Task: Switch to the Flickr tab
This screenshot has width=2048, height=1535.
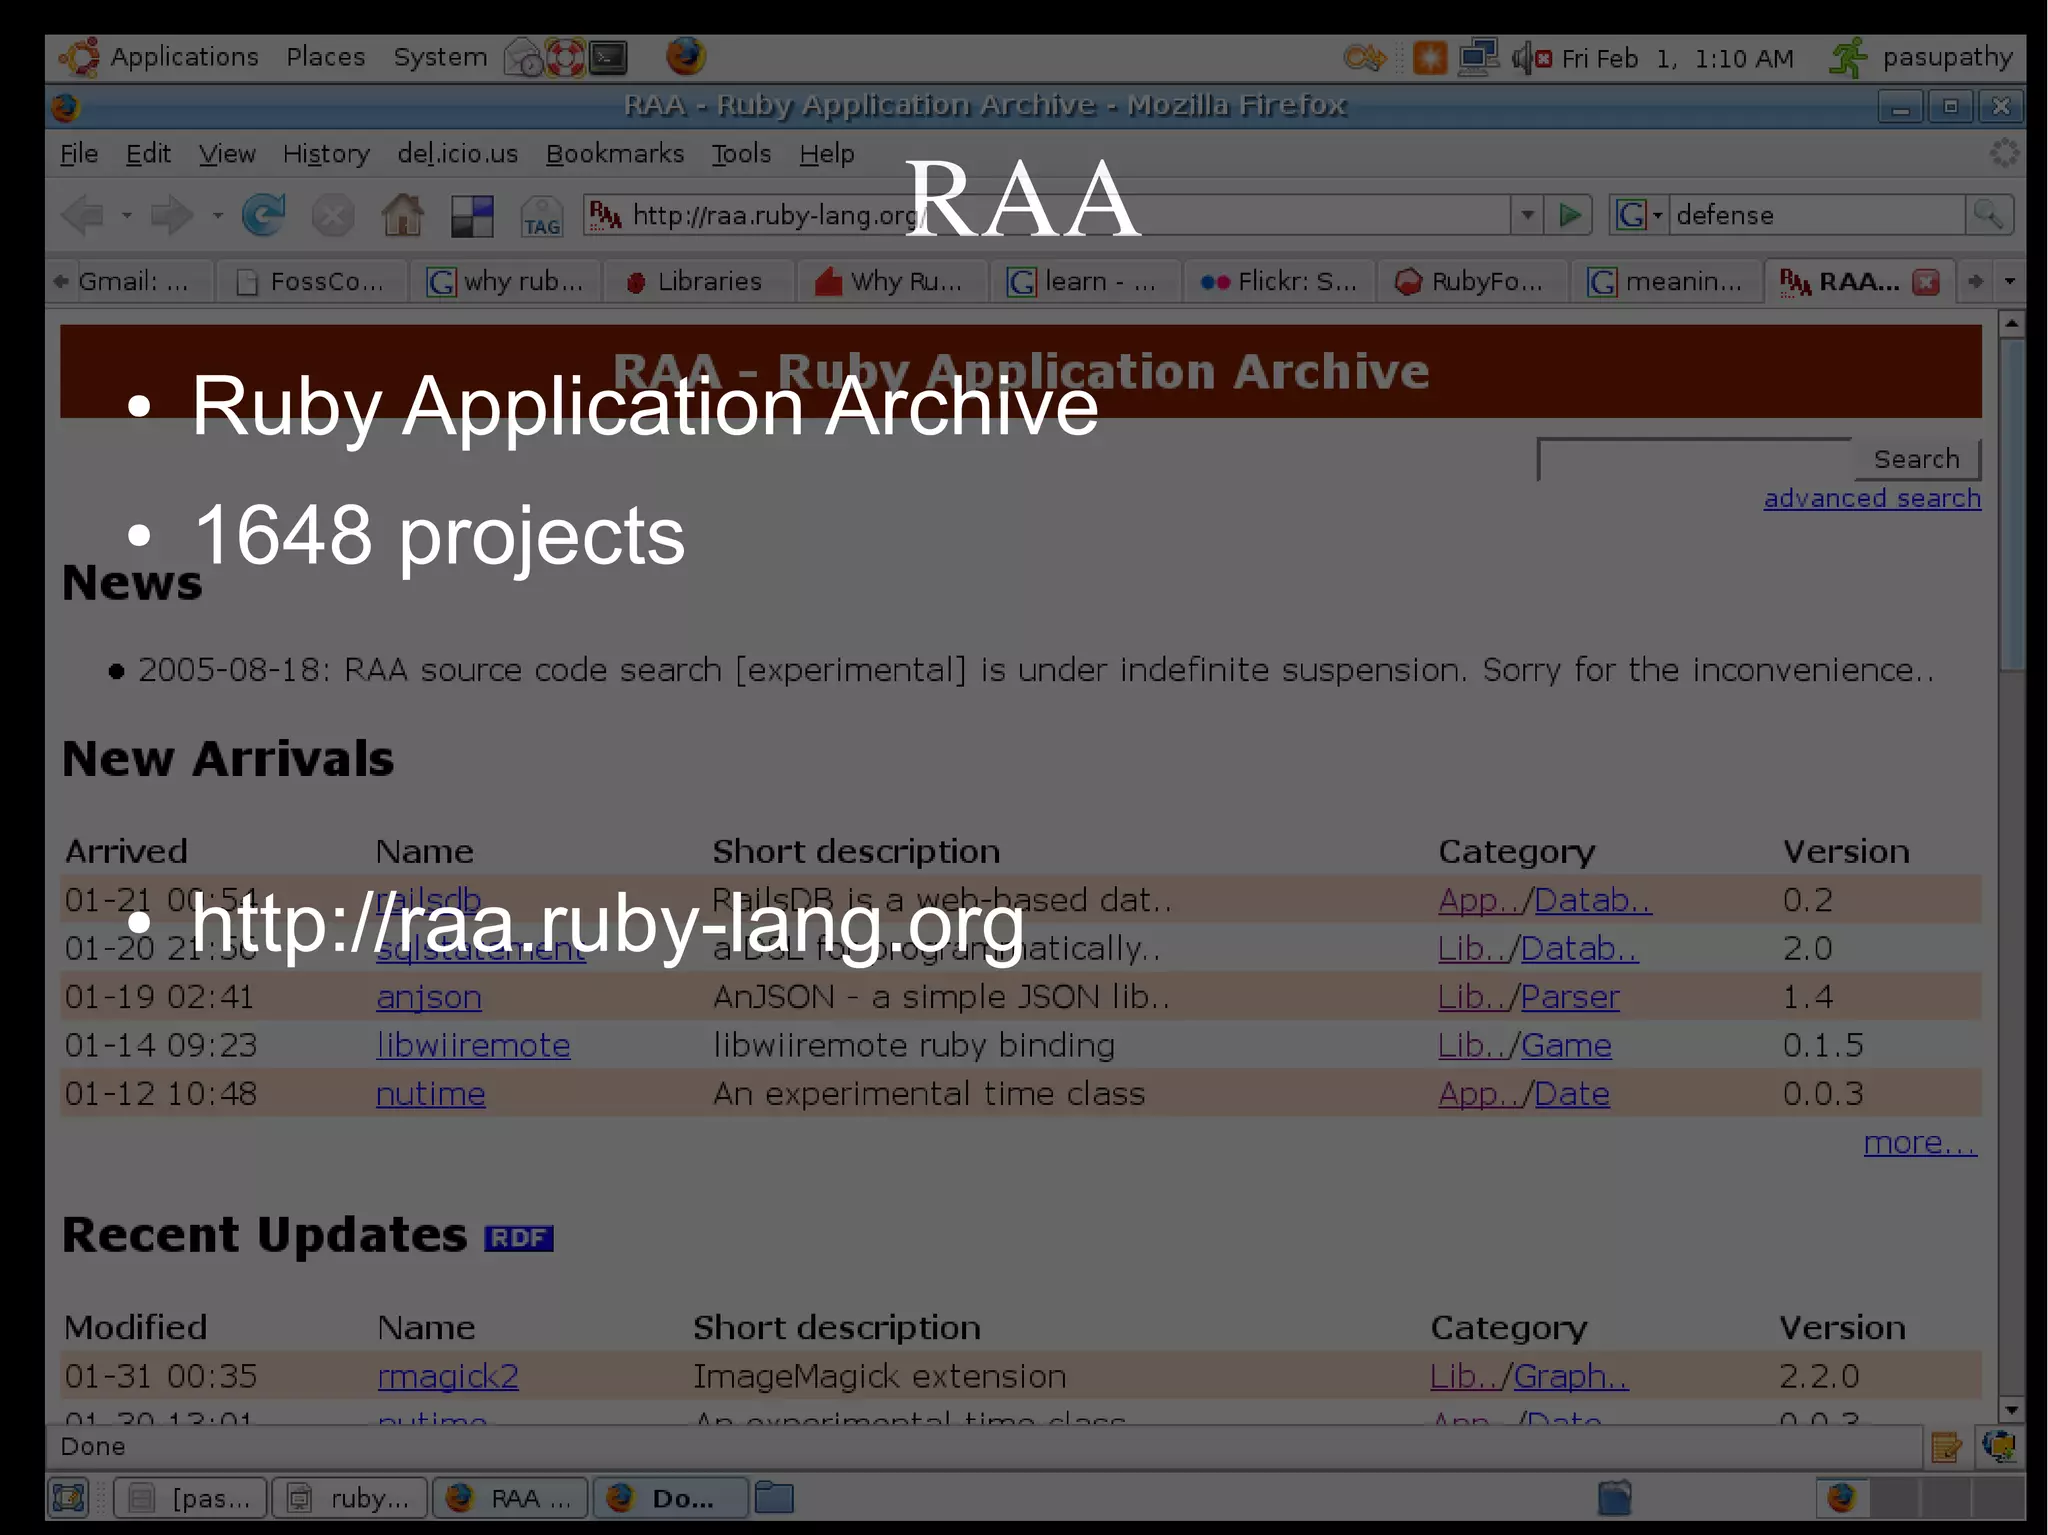Action: (1279, 282)
